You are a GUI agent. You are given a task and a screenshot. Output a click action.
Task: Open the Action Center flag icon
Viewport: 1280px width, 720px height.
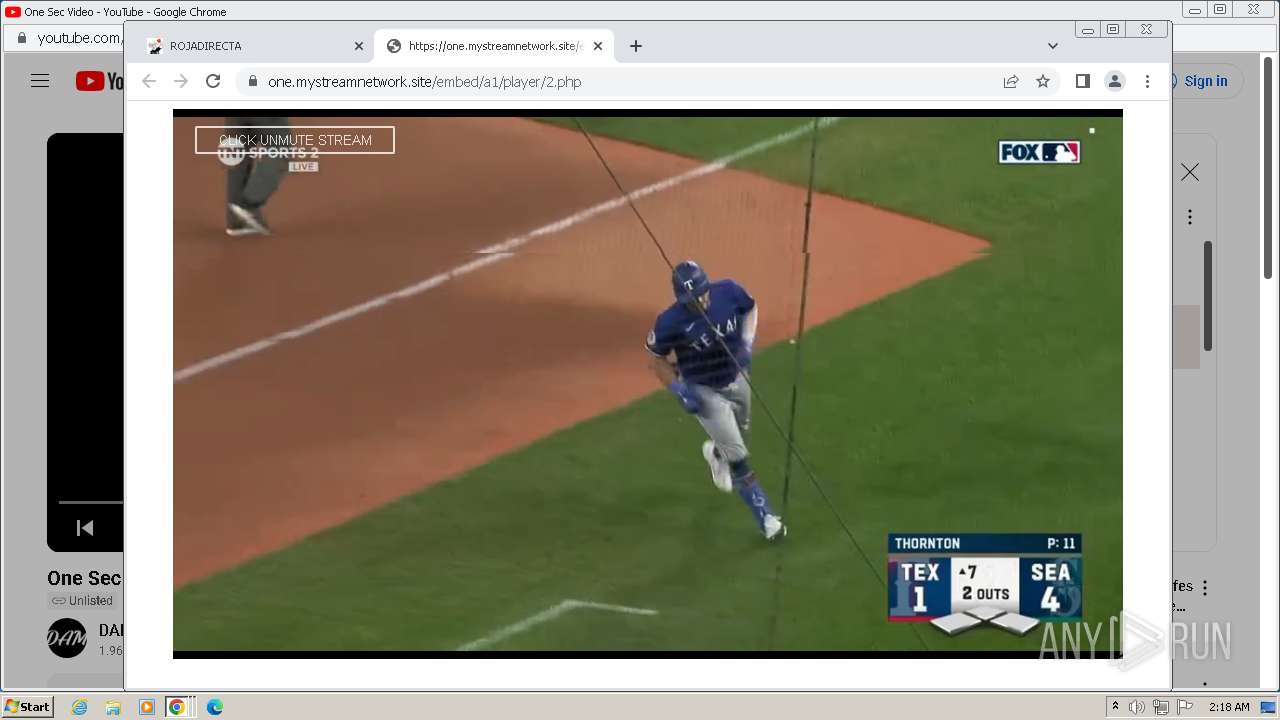[1185, 707]
